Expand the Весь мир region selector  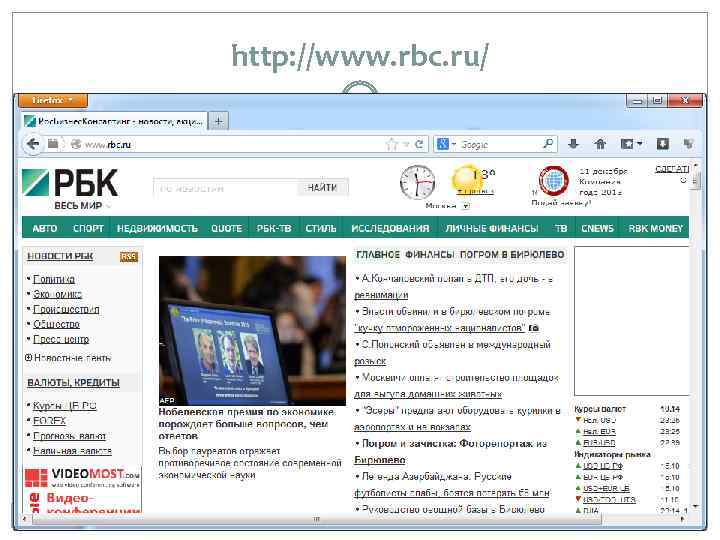pos(81,206)
